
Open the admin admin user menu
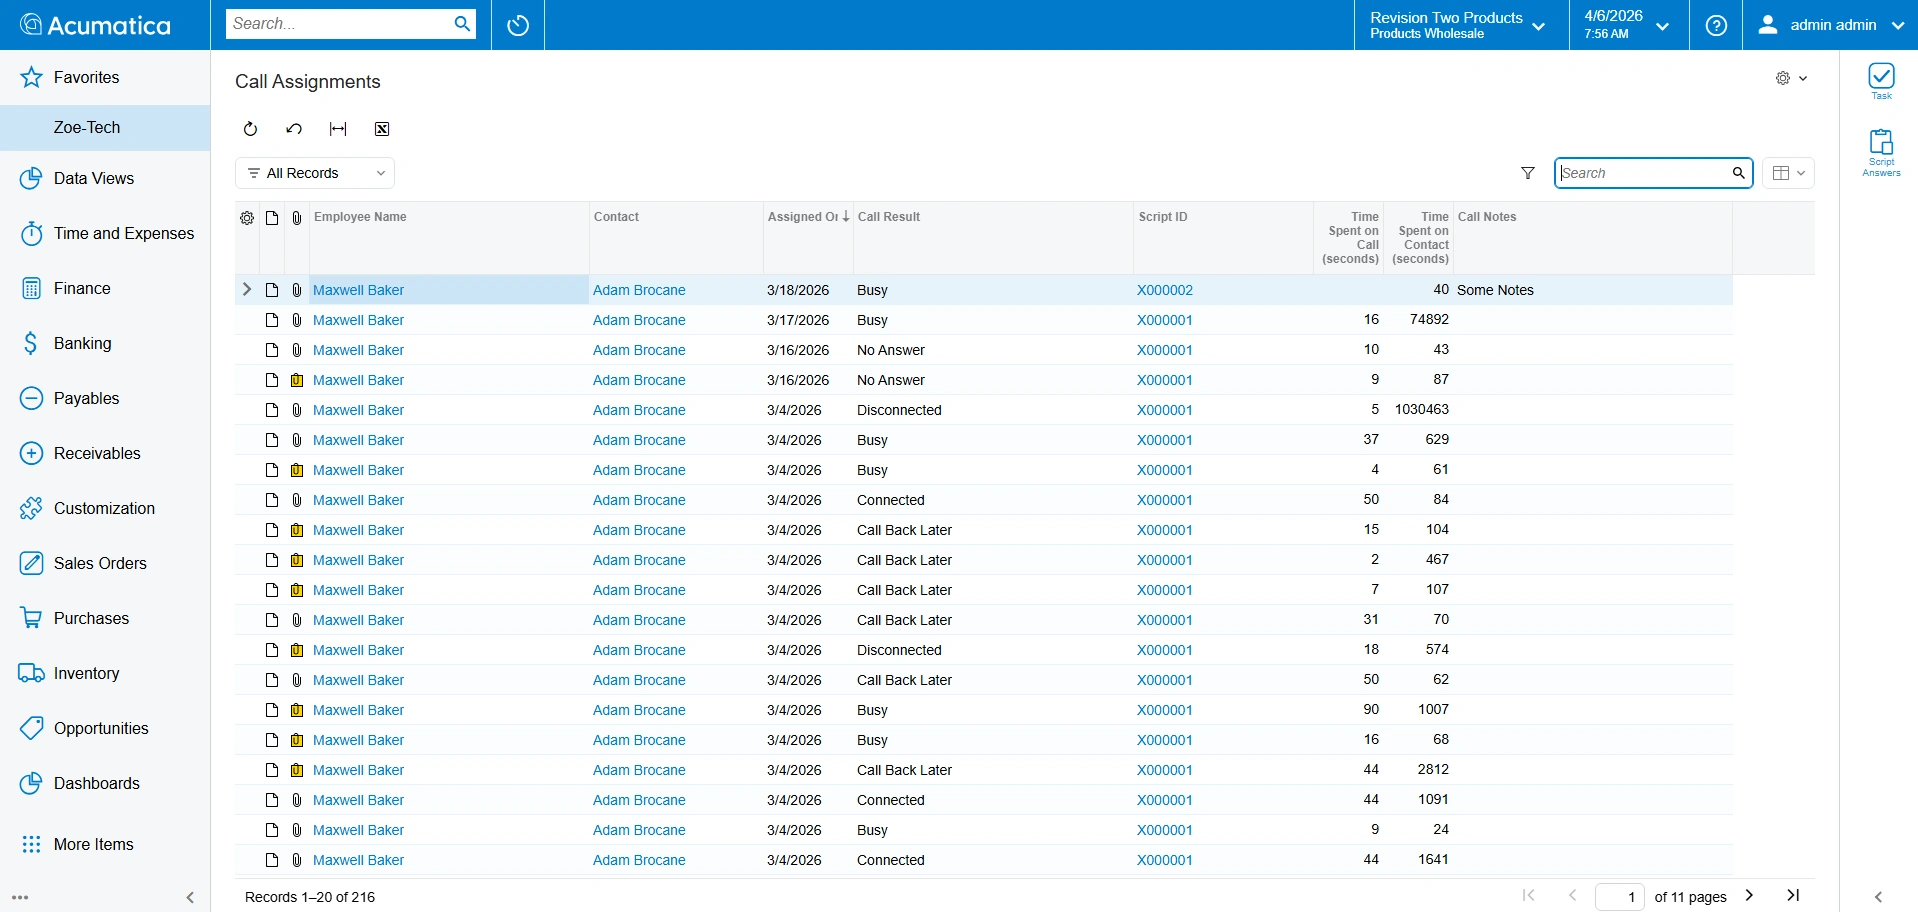point(1830,25)
